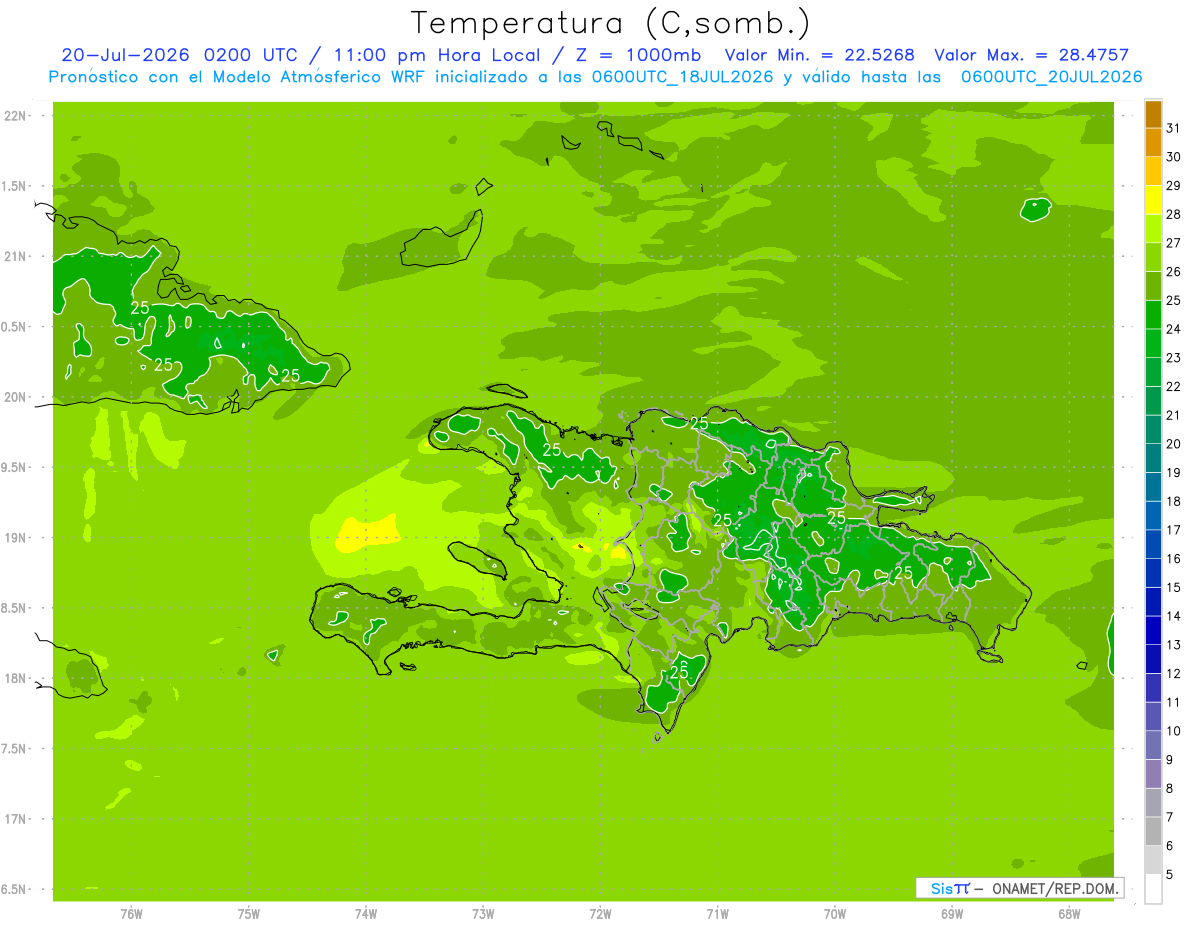Screen dimensions: 1200x927
Task: Click the colorbar label '28'
Action: (x=1174, y=214)
